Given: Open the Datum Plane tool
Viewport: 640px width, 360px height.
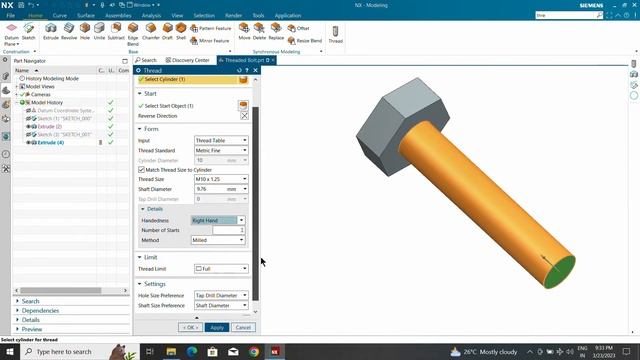Looking at the screenshot, I should [x=11, y=34].
